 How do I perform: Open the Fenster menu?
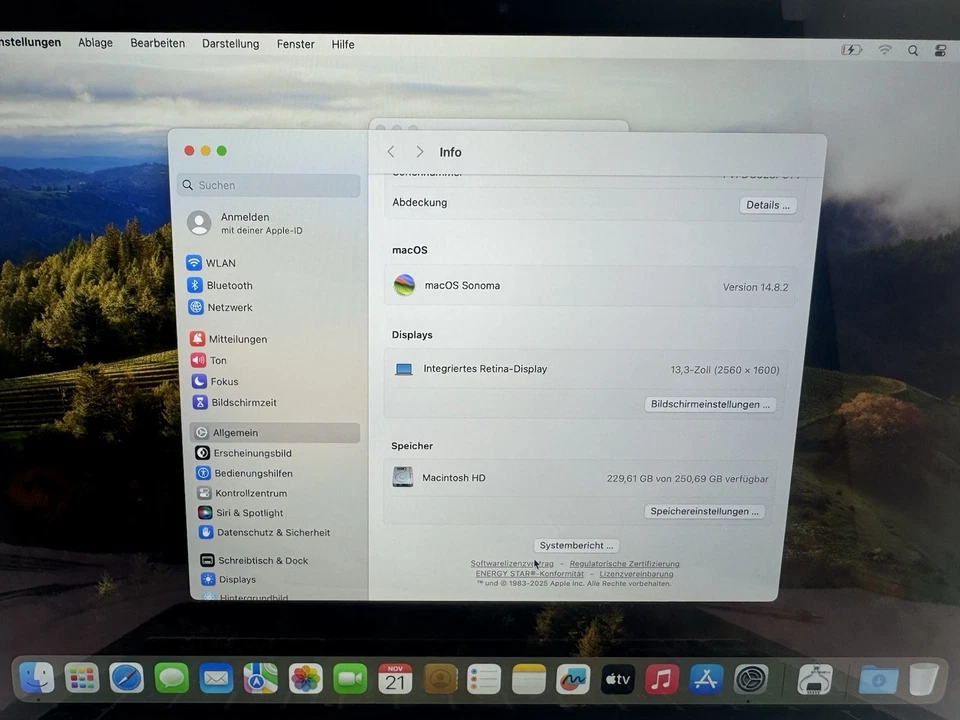[296, 45]
